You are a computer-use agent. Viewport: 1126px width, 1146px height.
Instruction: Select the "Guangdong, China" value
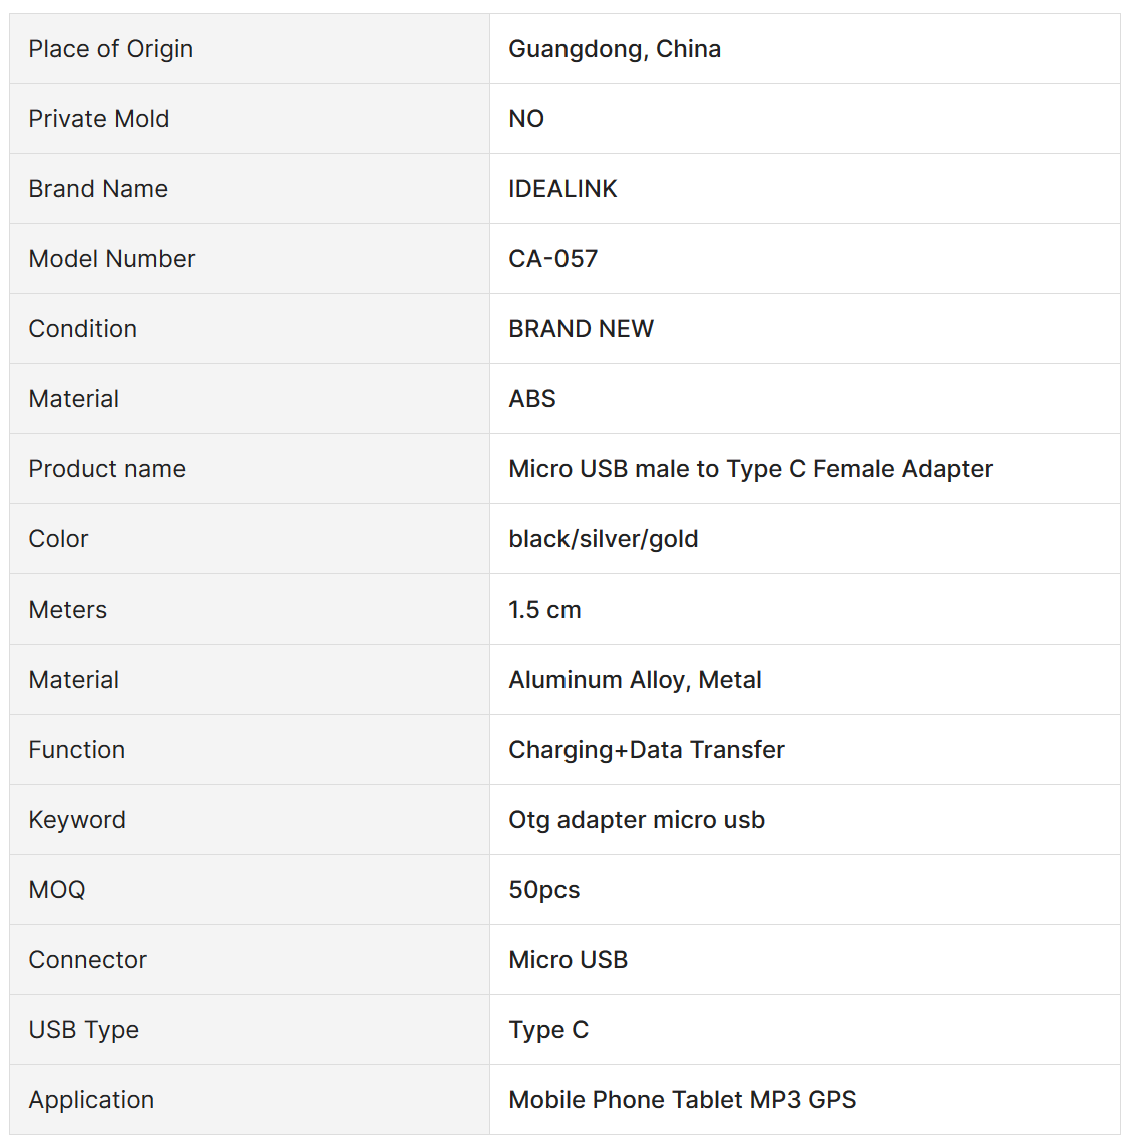tap(614, 49)
